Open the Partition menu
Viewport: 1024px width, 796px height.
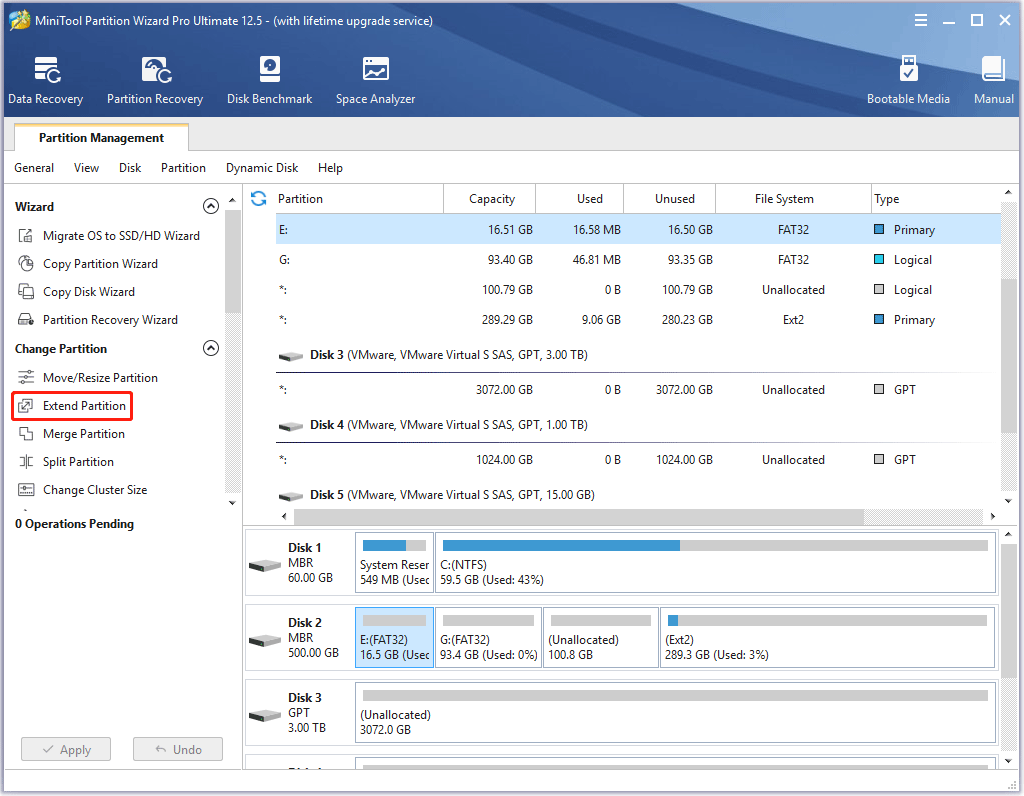pos(184,168)
